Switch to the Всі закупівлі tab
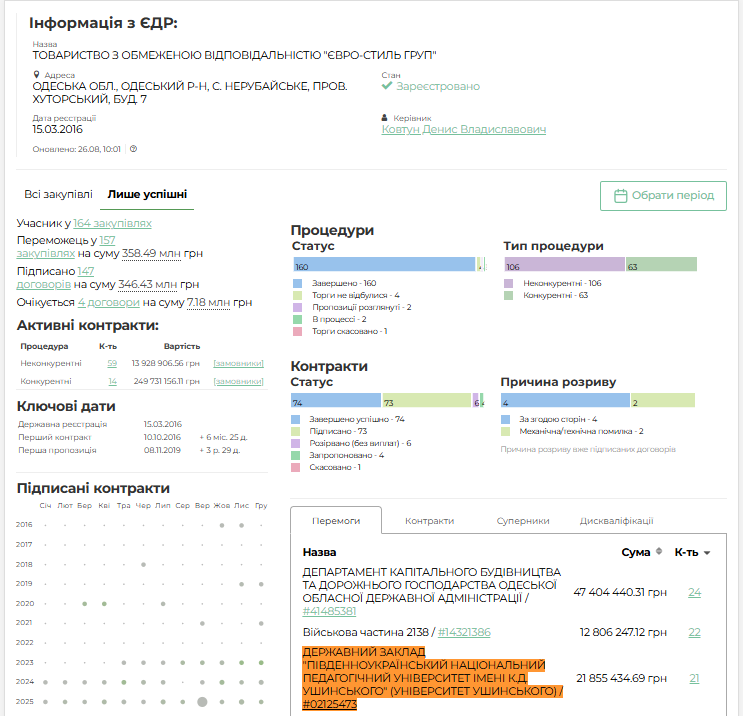 point(58,194)
